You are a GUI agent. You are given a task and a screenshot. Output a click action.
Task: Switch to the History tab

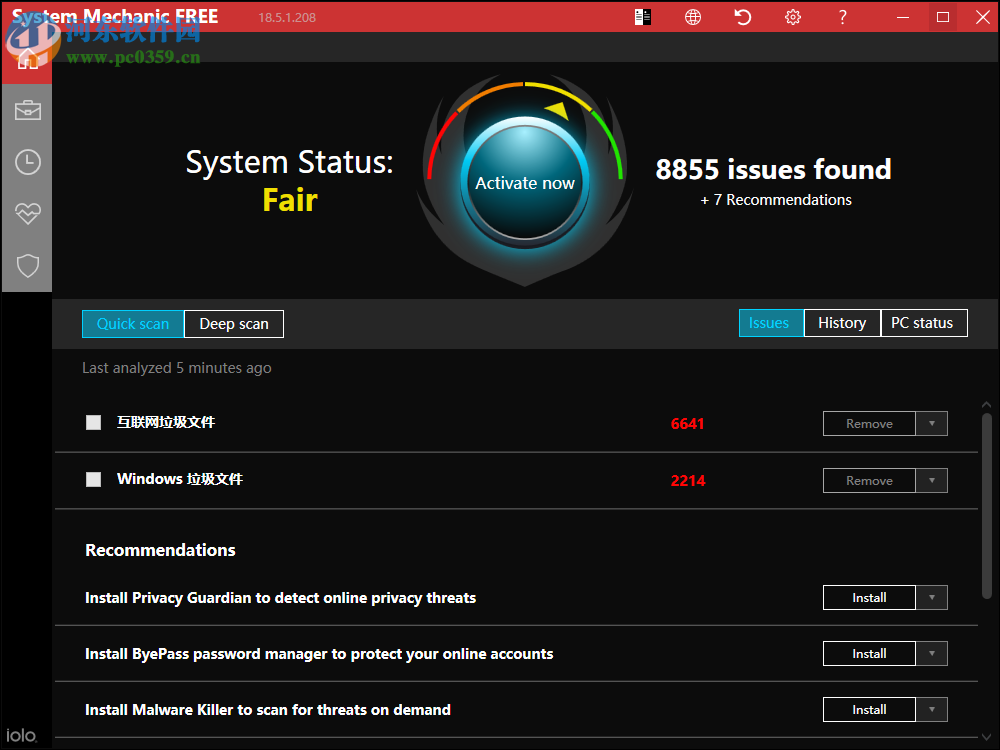(842, 322)
